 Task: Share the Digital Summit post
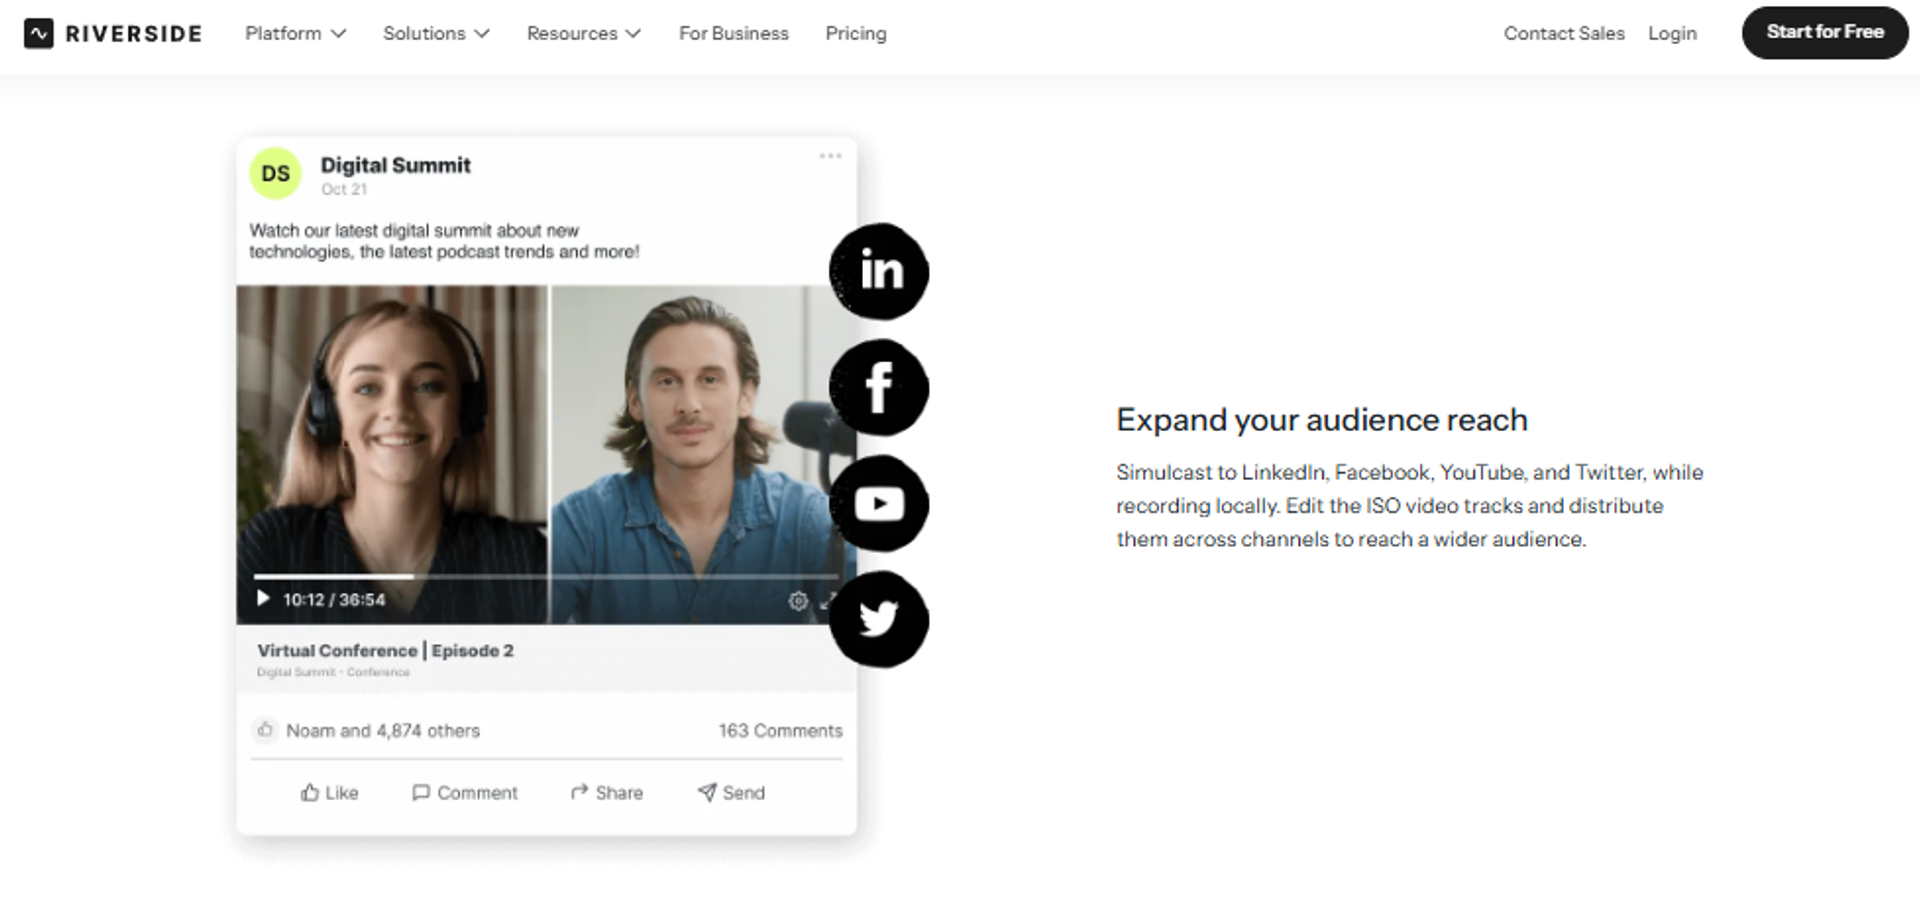click(x=607, y=792)
